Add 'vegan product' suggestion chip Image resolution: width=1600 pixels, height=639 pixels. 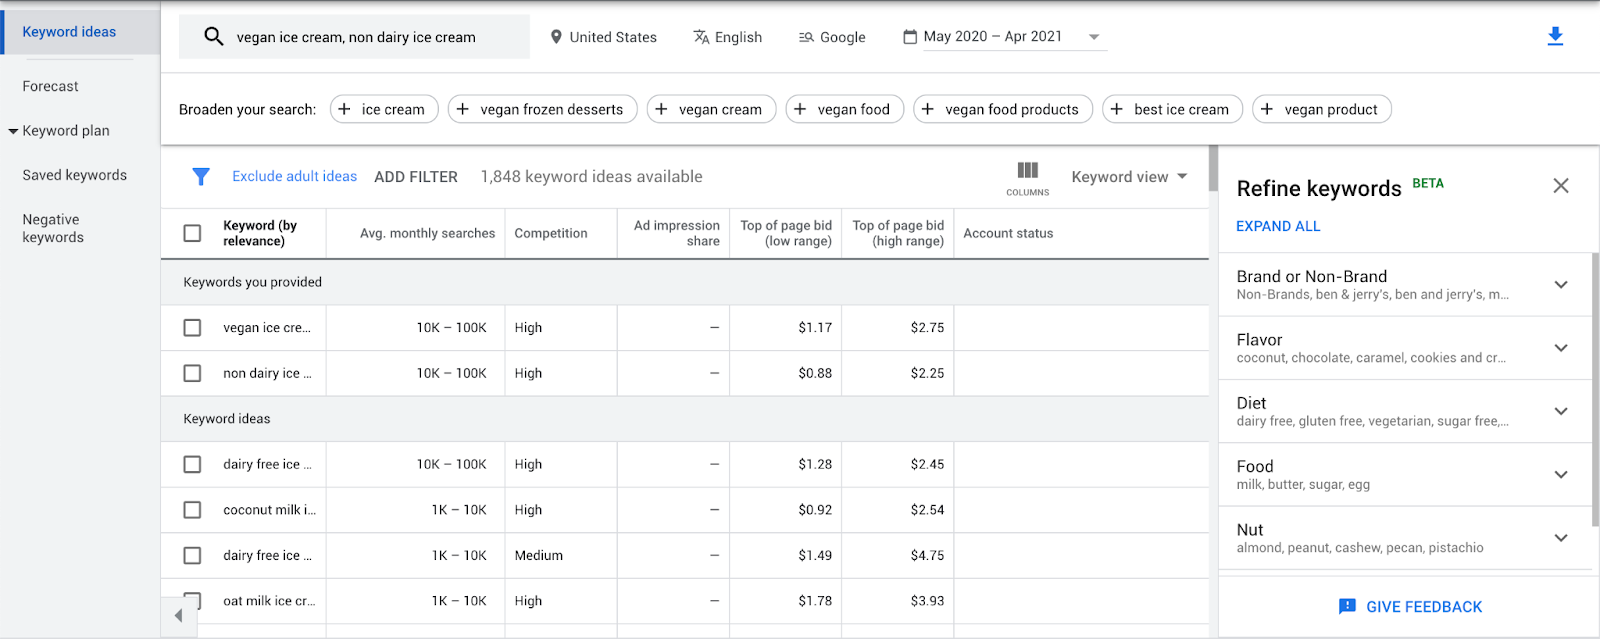click(1322, 109)
